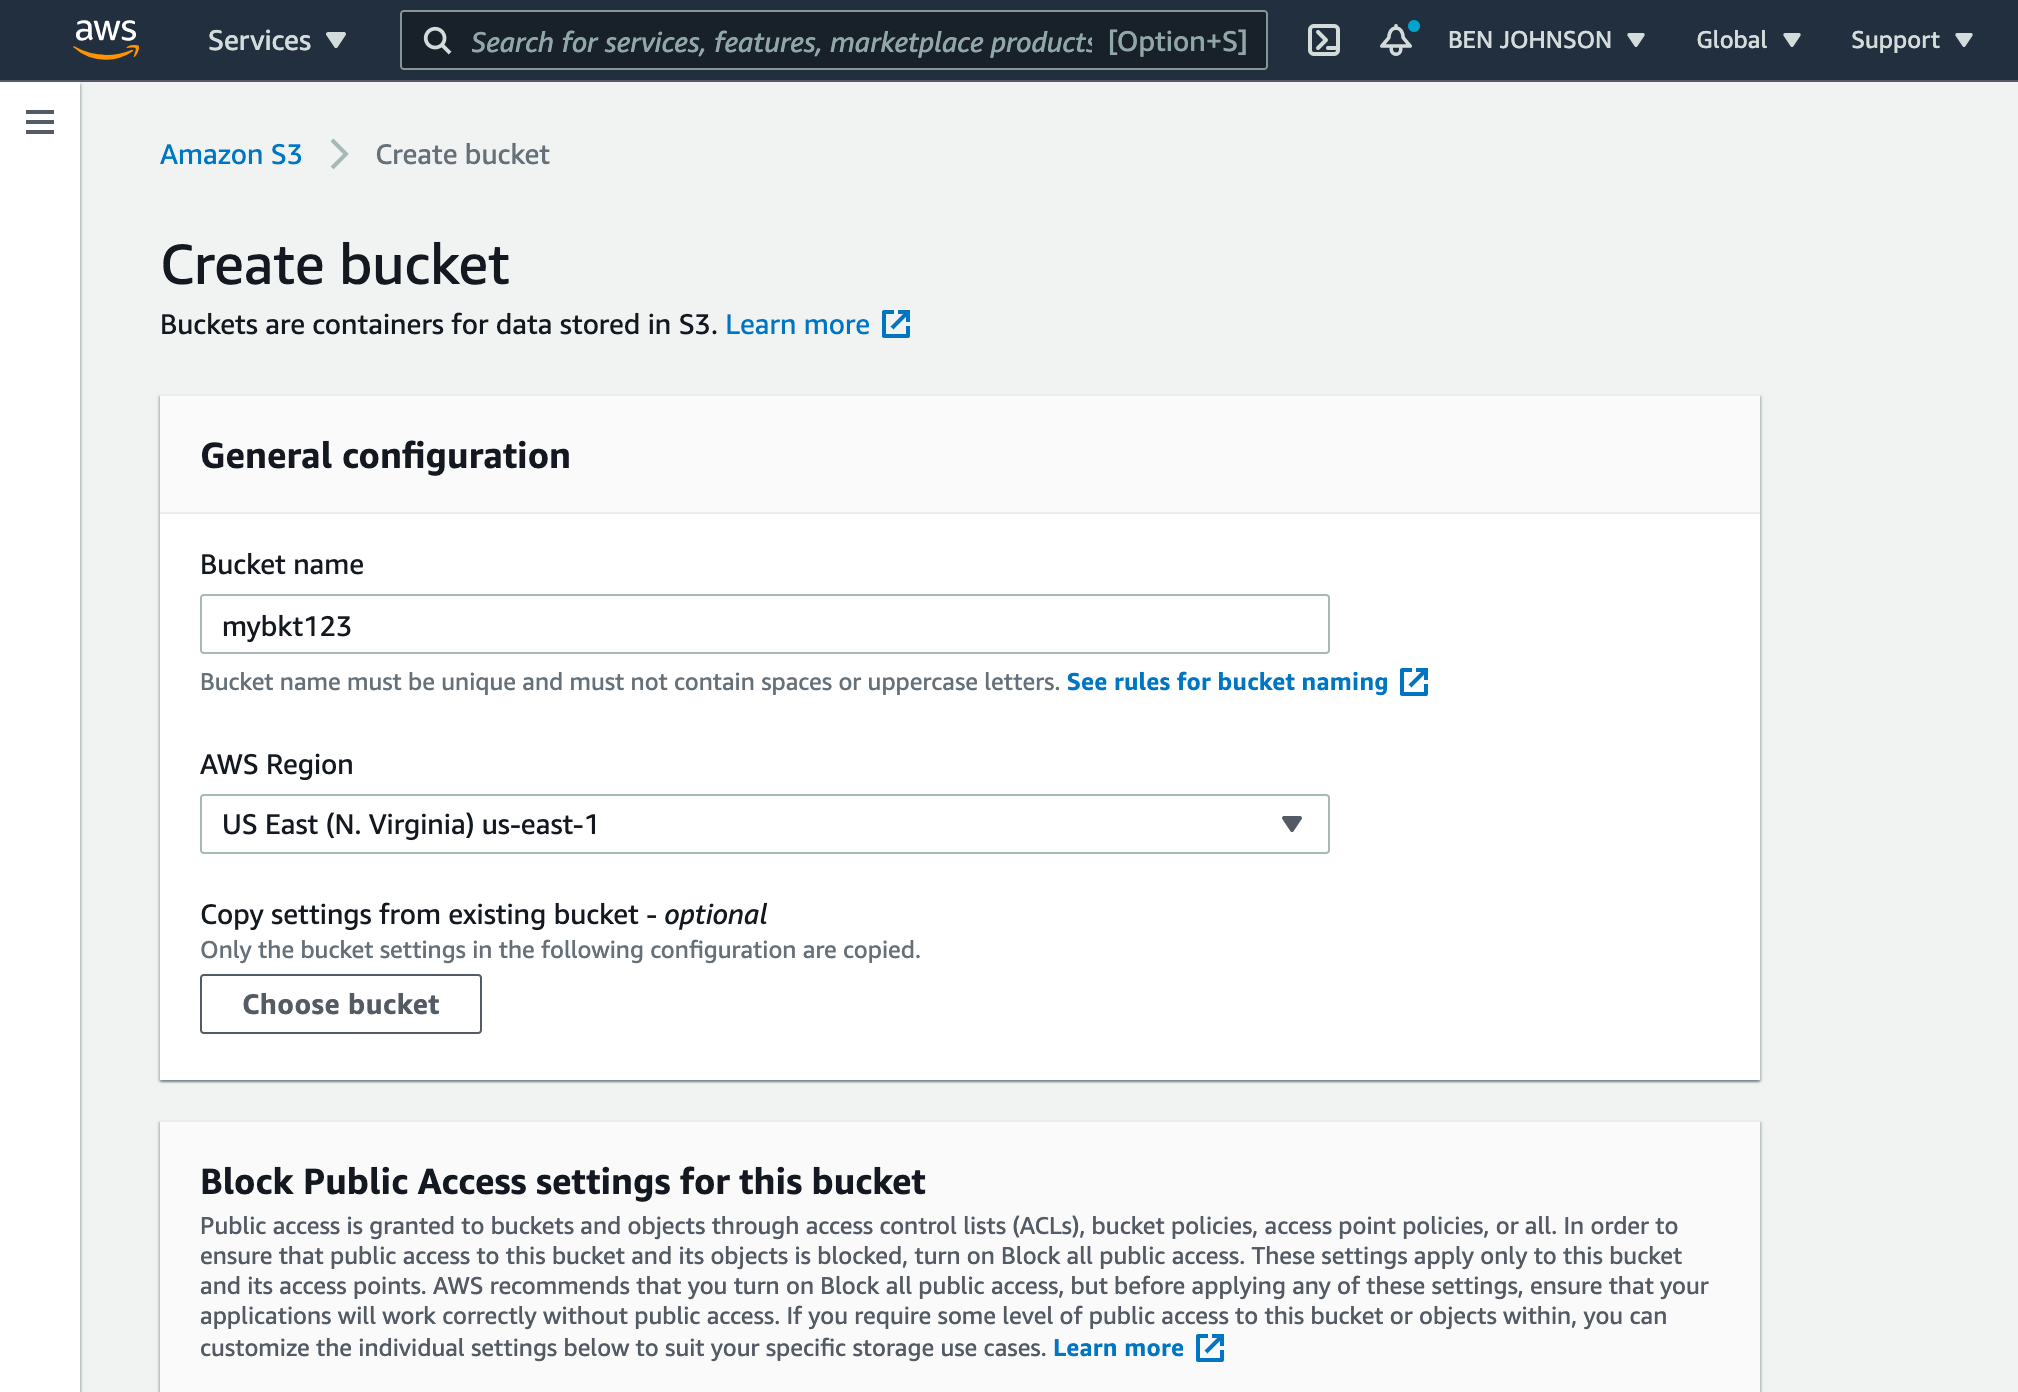
Task: Click the external link icon beside bucket naming rules
Action: [1415, 681]
